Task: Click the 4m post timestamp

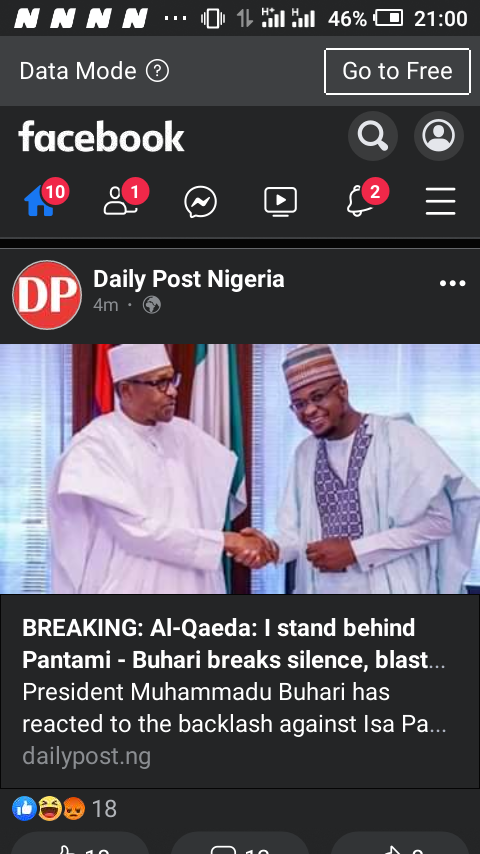Action: tap(106, 305)
